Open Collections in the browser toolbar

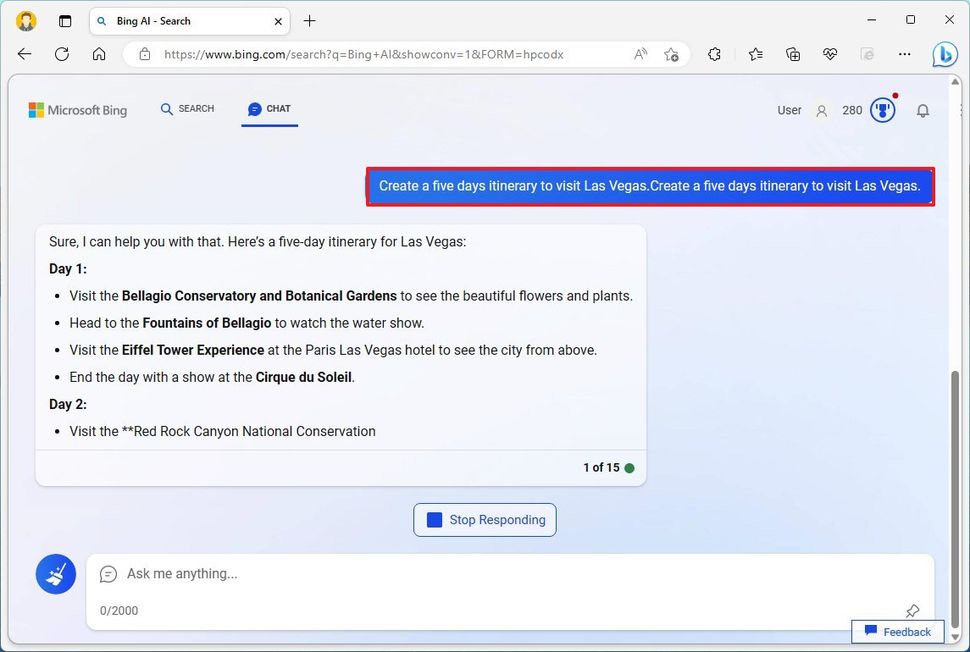click(793, 54)
